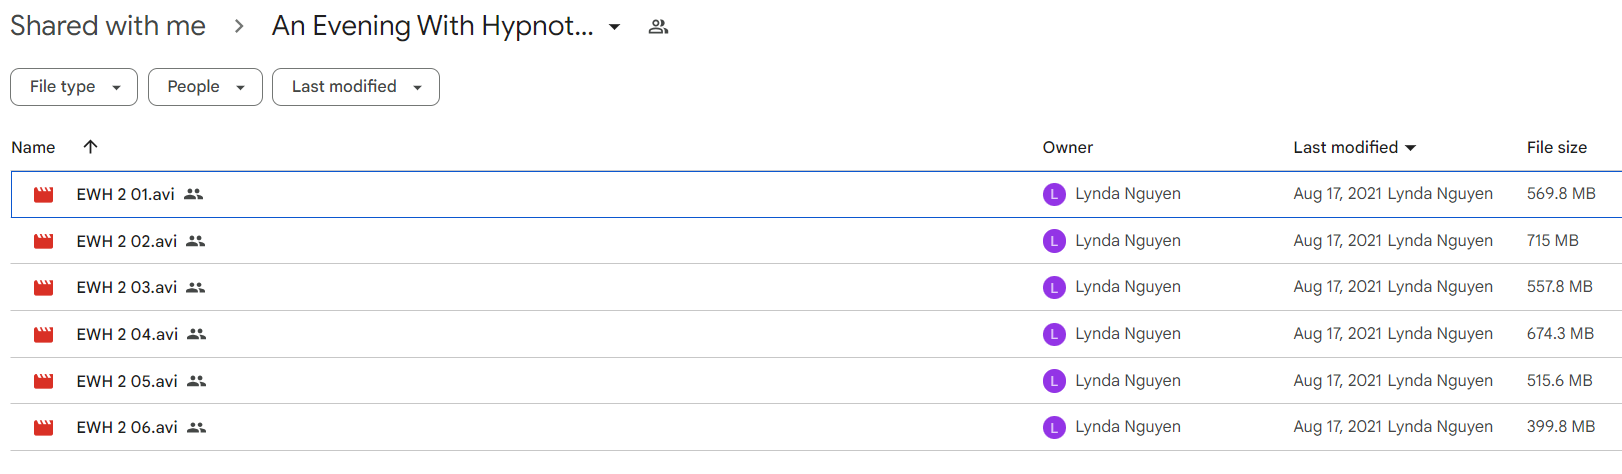Image resolution: width=1622 pixels, height=474 pixels.
Task: Click Lynda Nguyen's avatar on the EWH 2 04.avi row
Action: pos(1054,334)
